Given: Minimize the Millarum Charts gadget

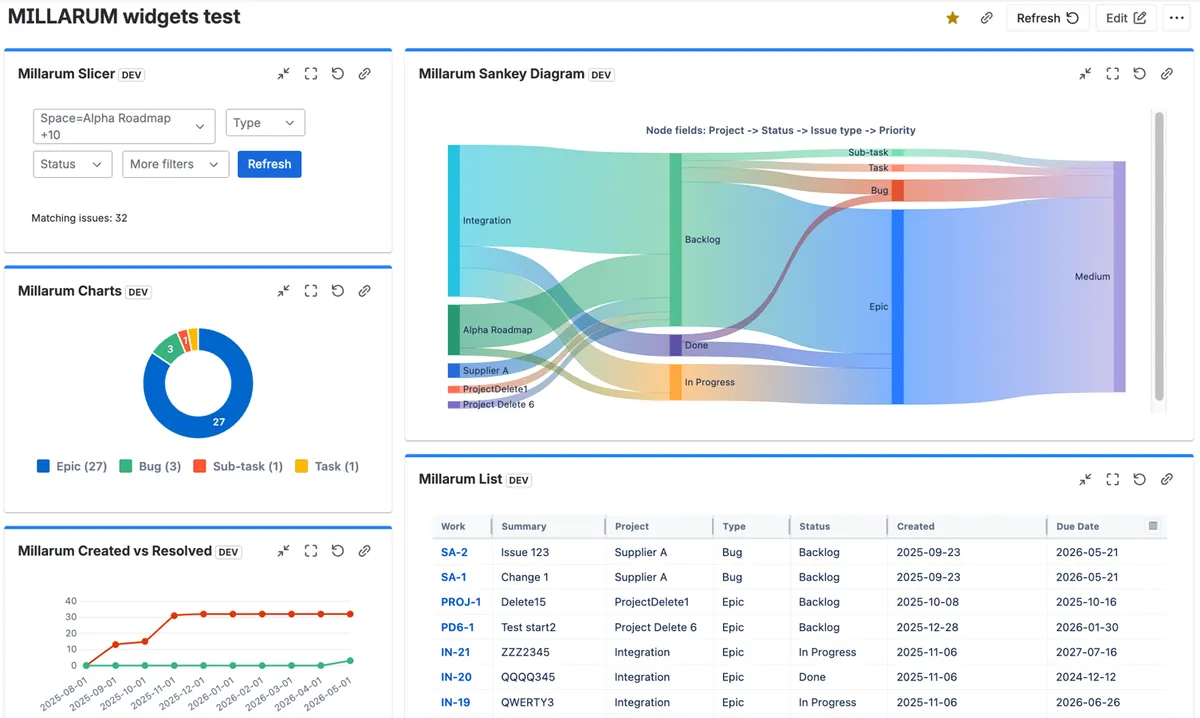Looking at the screenshot, I should [x=284, y=291].
